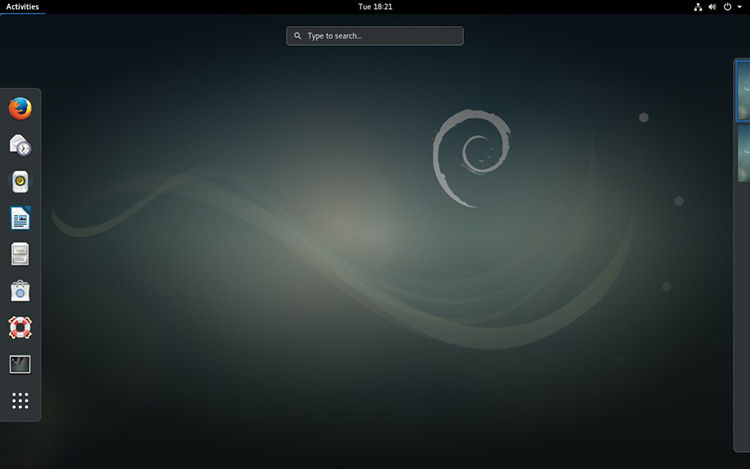Open Rhythmbox music player

20,182
